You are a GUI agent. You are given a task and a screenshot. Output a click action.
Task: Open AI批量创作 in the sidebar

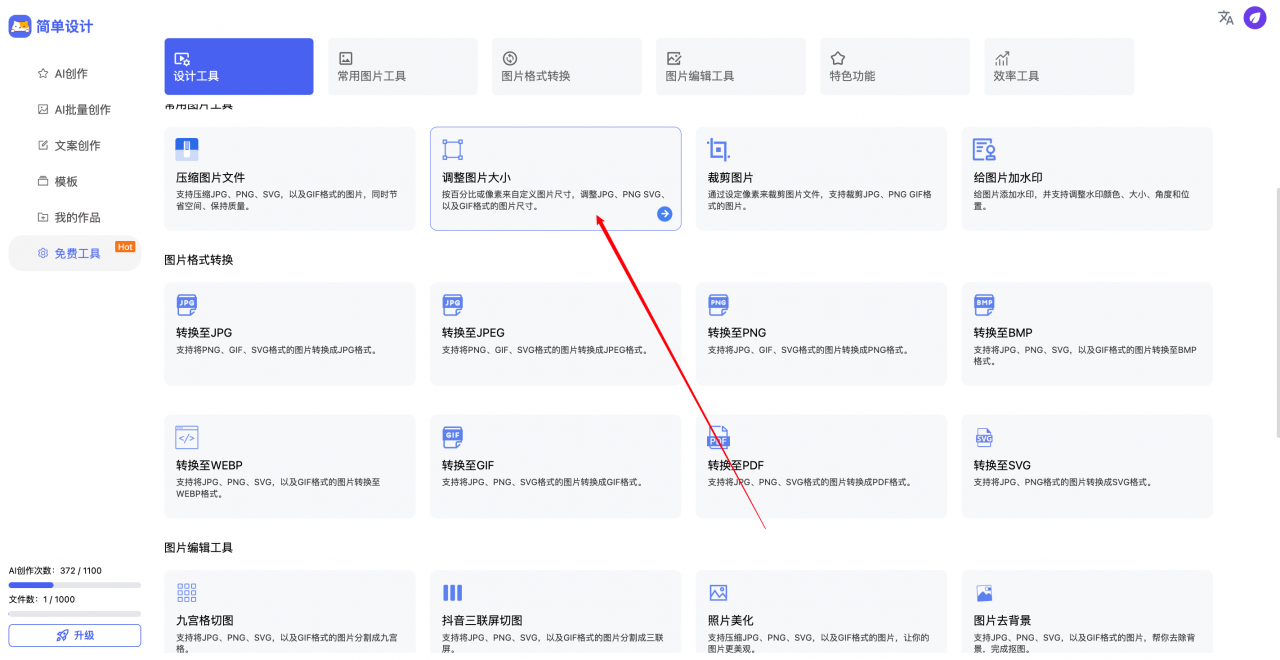click(x=75, y=109)
